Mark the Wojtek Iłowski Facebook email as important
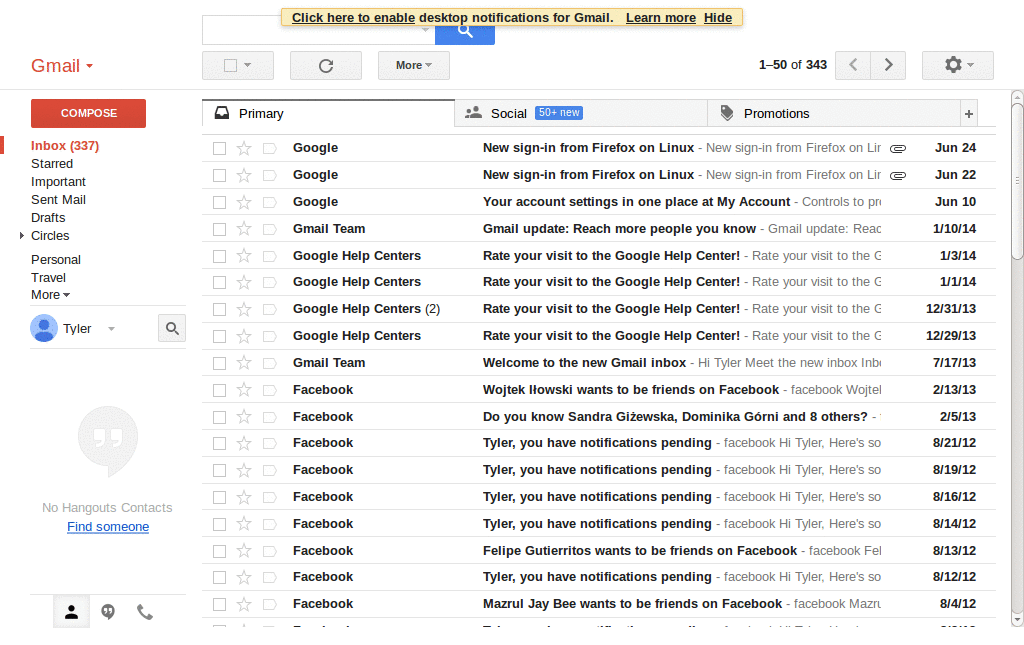Image resolution: width=1024 pixels, height=645 pixels. tap(269, 390)
